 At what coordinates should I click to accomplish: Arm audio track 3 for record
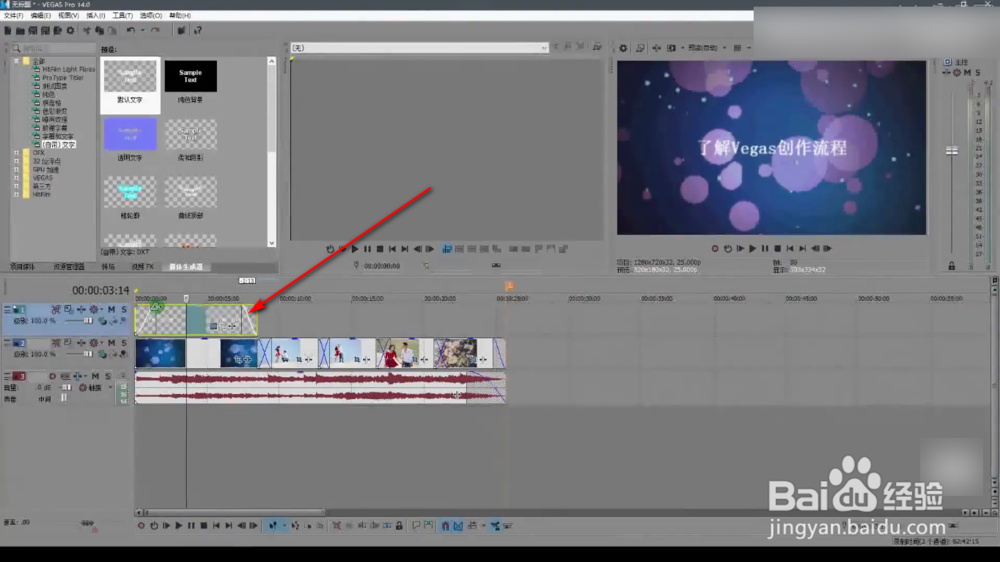52,376
